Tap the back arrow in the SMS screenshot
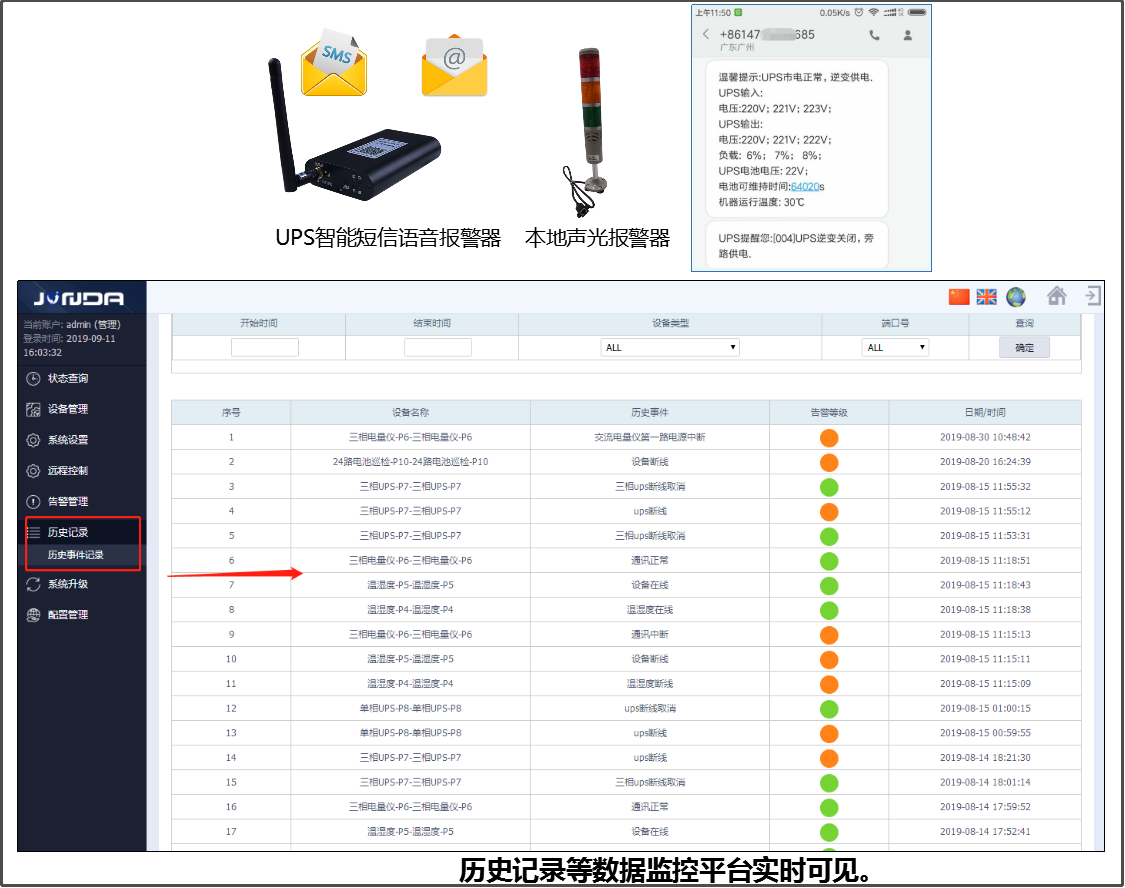 pyautogui.click(x=706, y=34)
